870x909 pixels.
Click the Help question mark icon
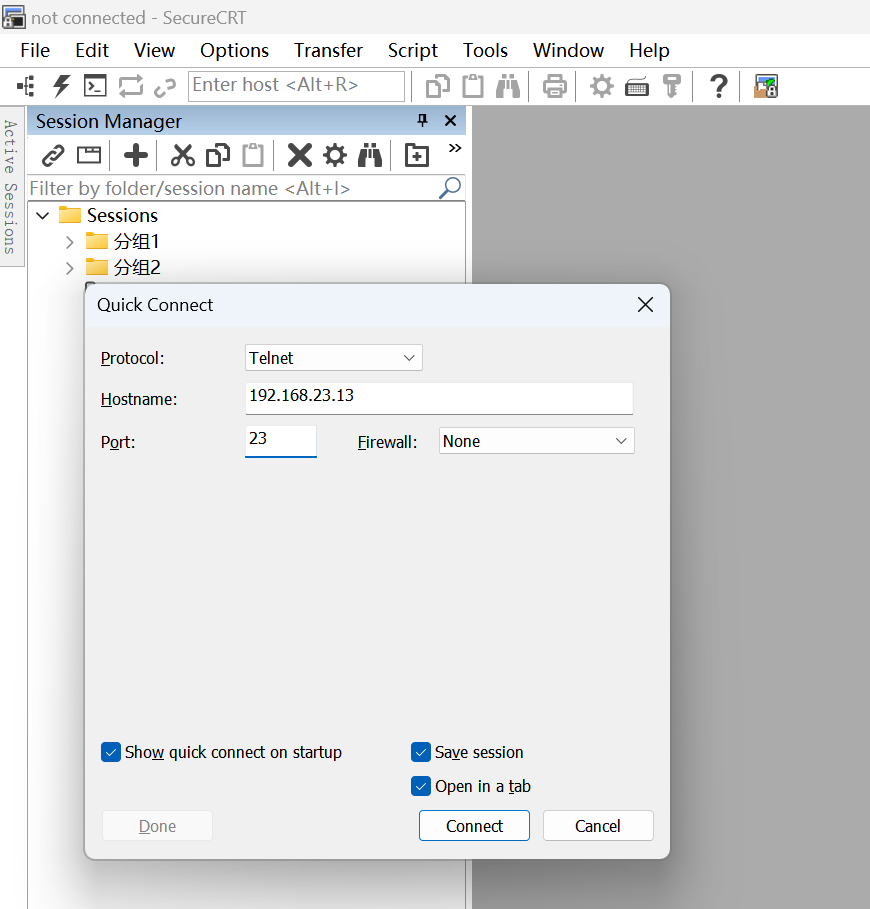(719, 86)
